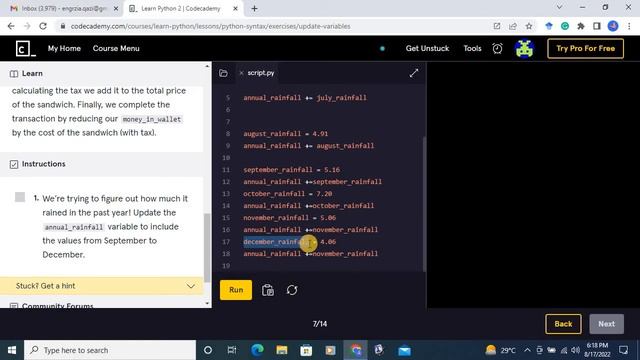This screenshot has height=360, width=640.
Task: Open the Mail app from taskbar
Action: coord(404,350)
